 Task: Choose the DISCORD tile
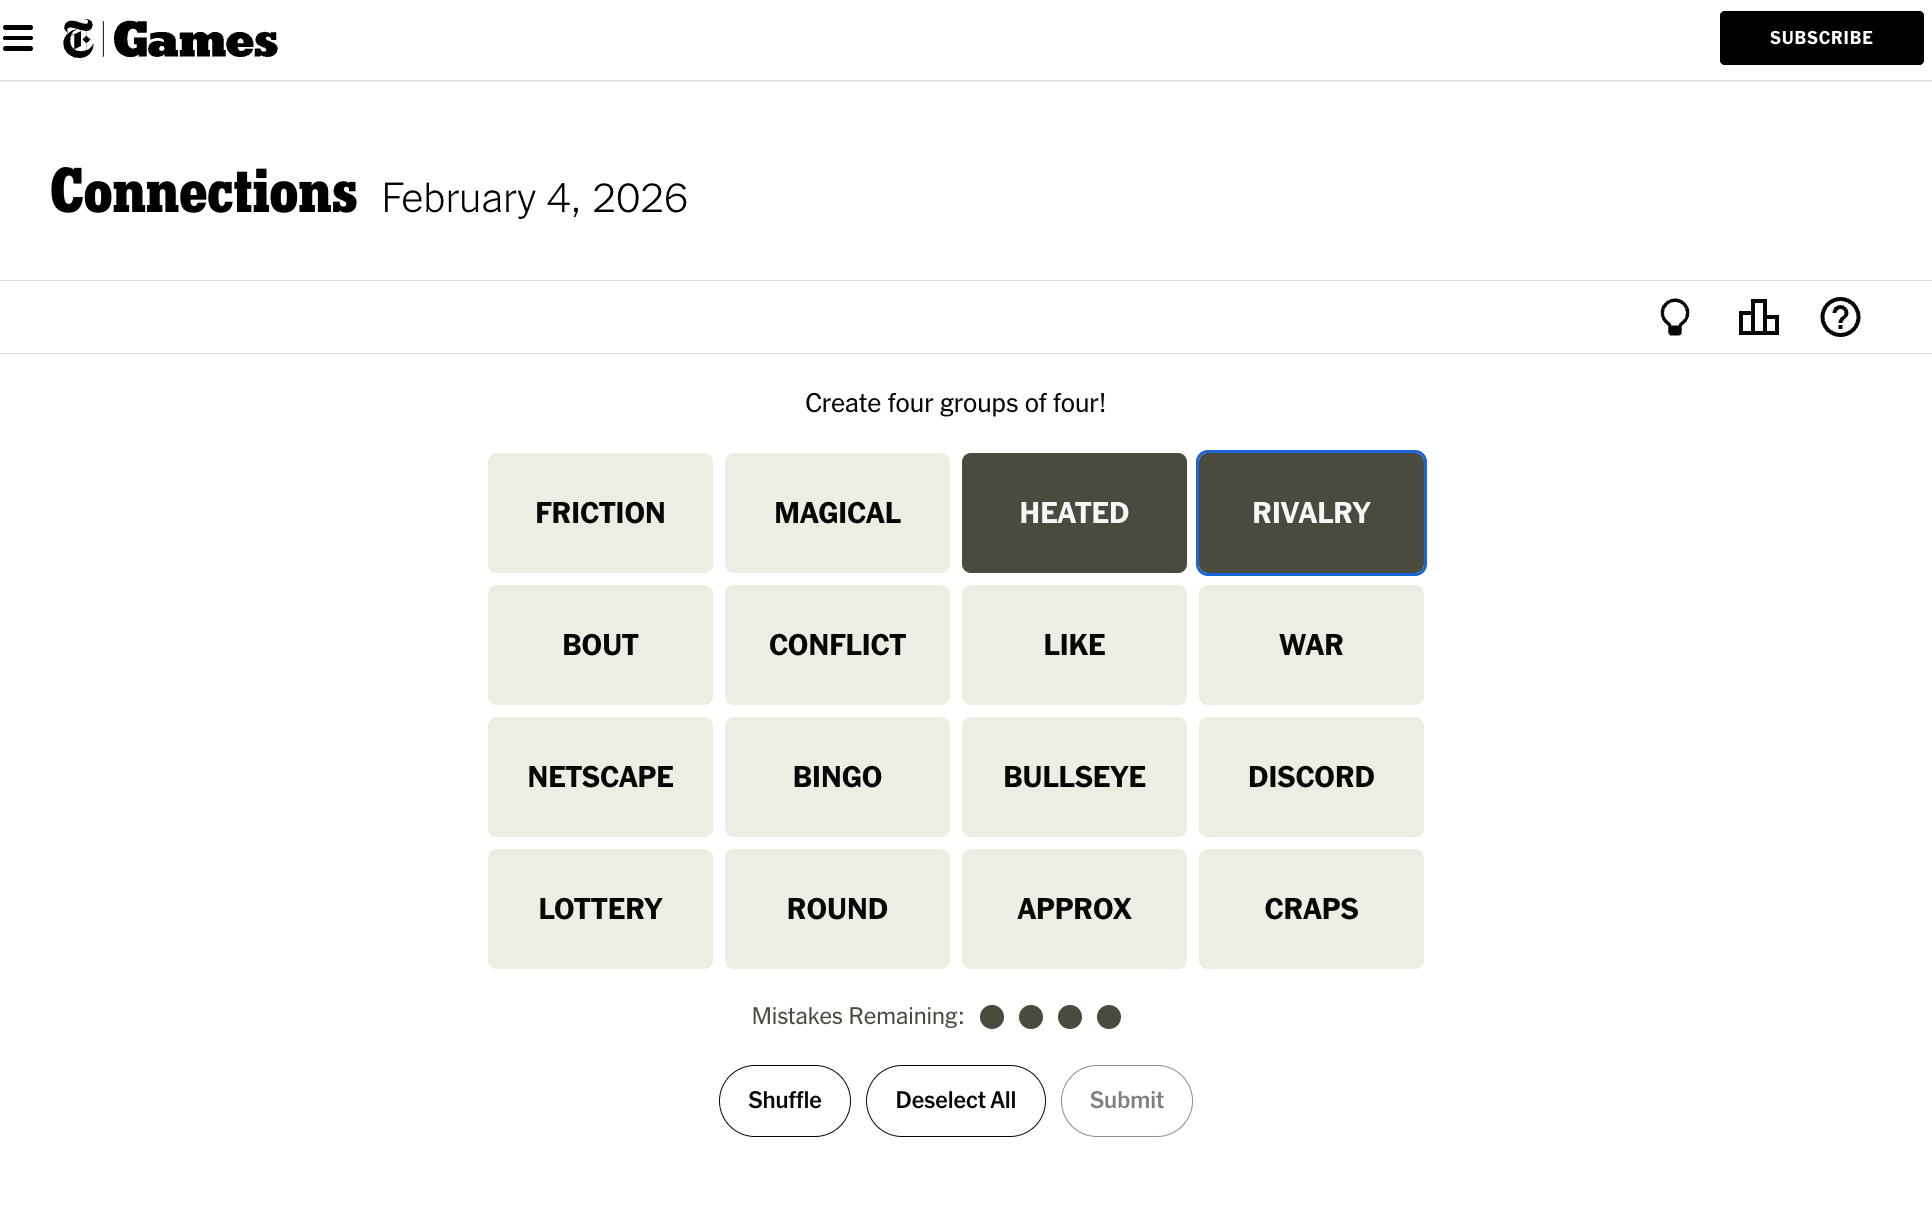pyautogui.click(x=1311, y=777)
